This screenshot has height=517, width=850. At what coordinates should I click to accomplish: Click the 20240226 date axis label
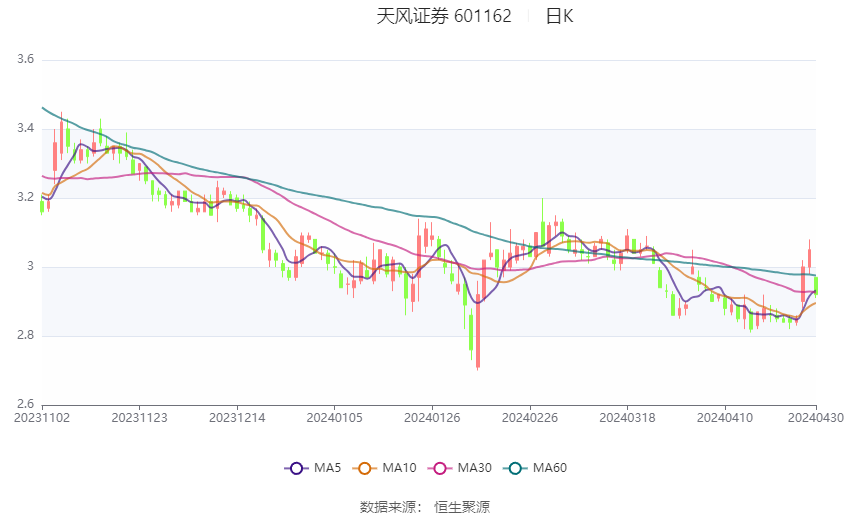(529, 416)
